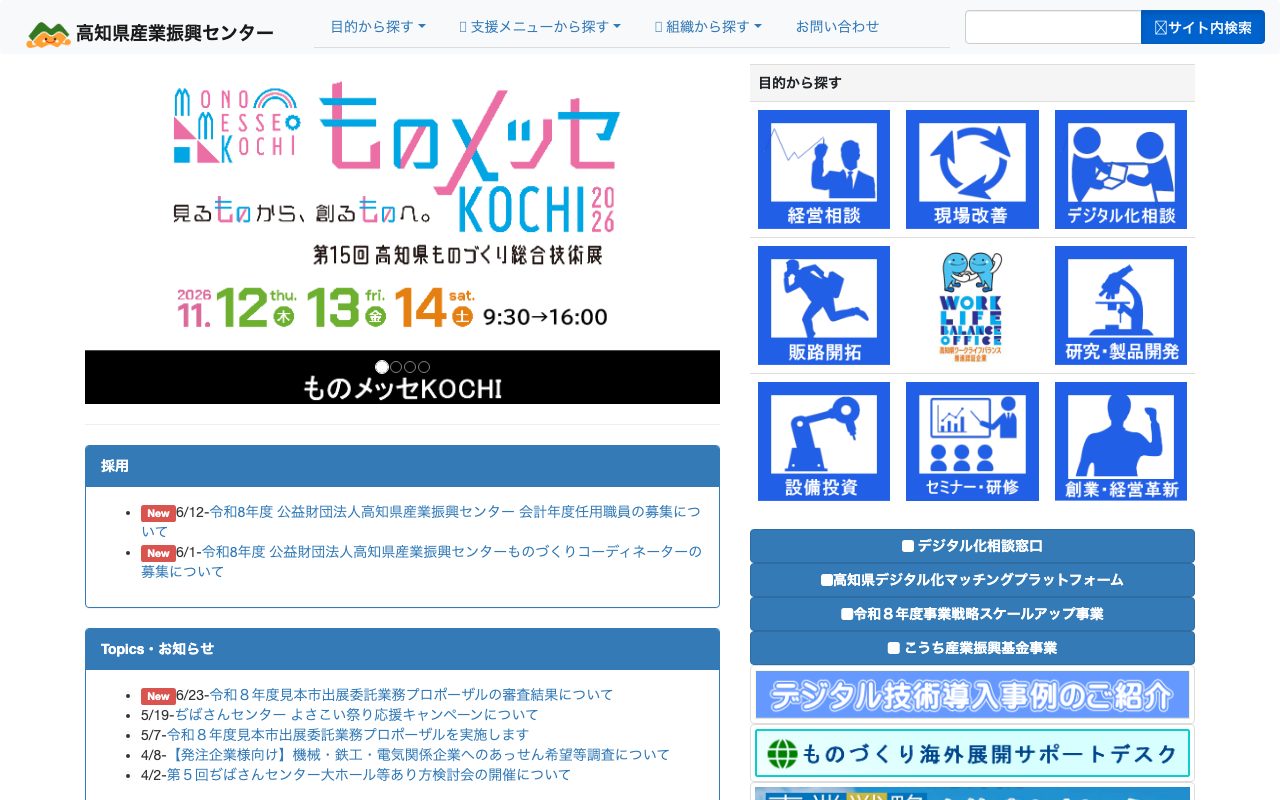Open the 現場改善 icon tile
The image size is (1280, 800).
point(972,169)
